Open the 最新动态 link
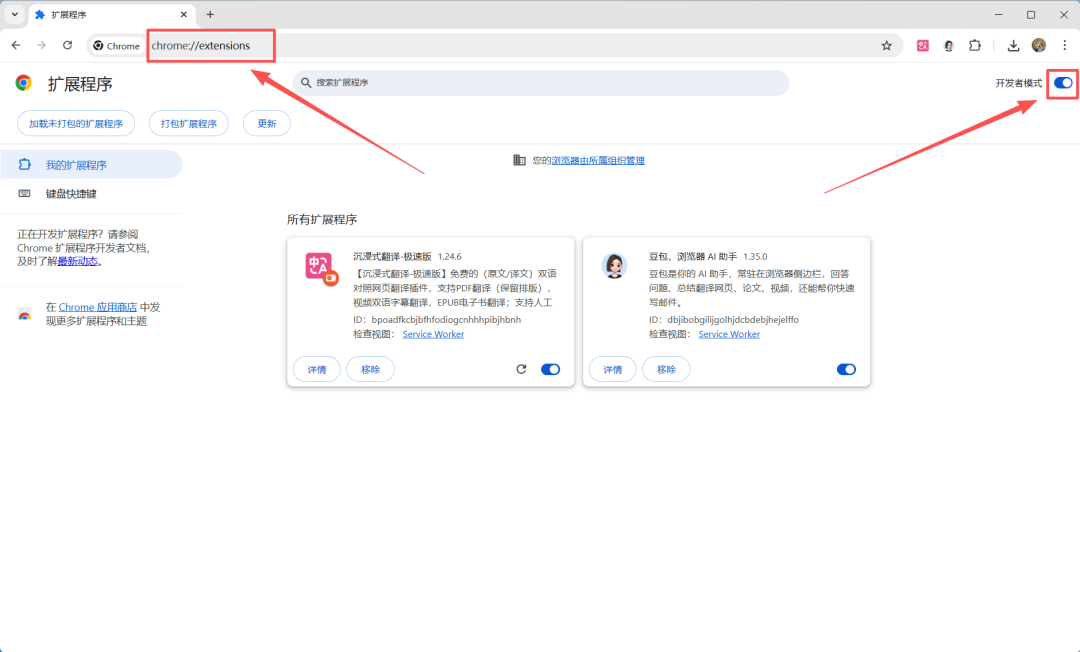Image resolution: width=1080 pixels, height=652 pixels. coord(77,262)
